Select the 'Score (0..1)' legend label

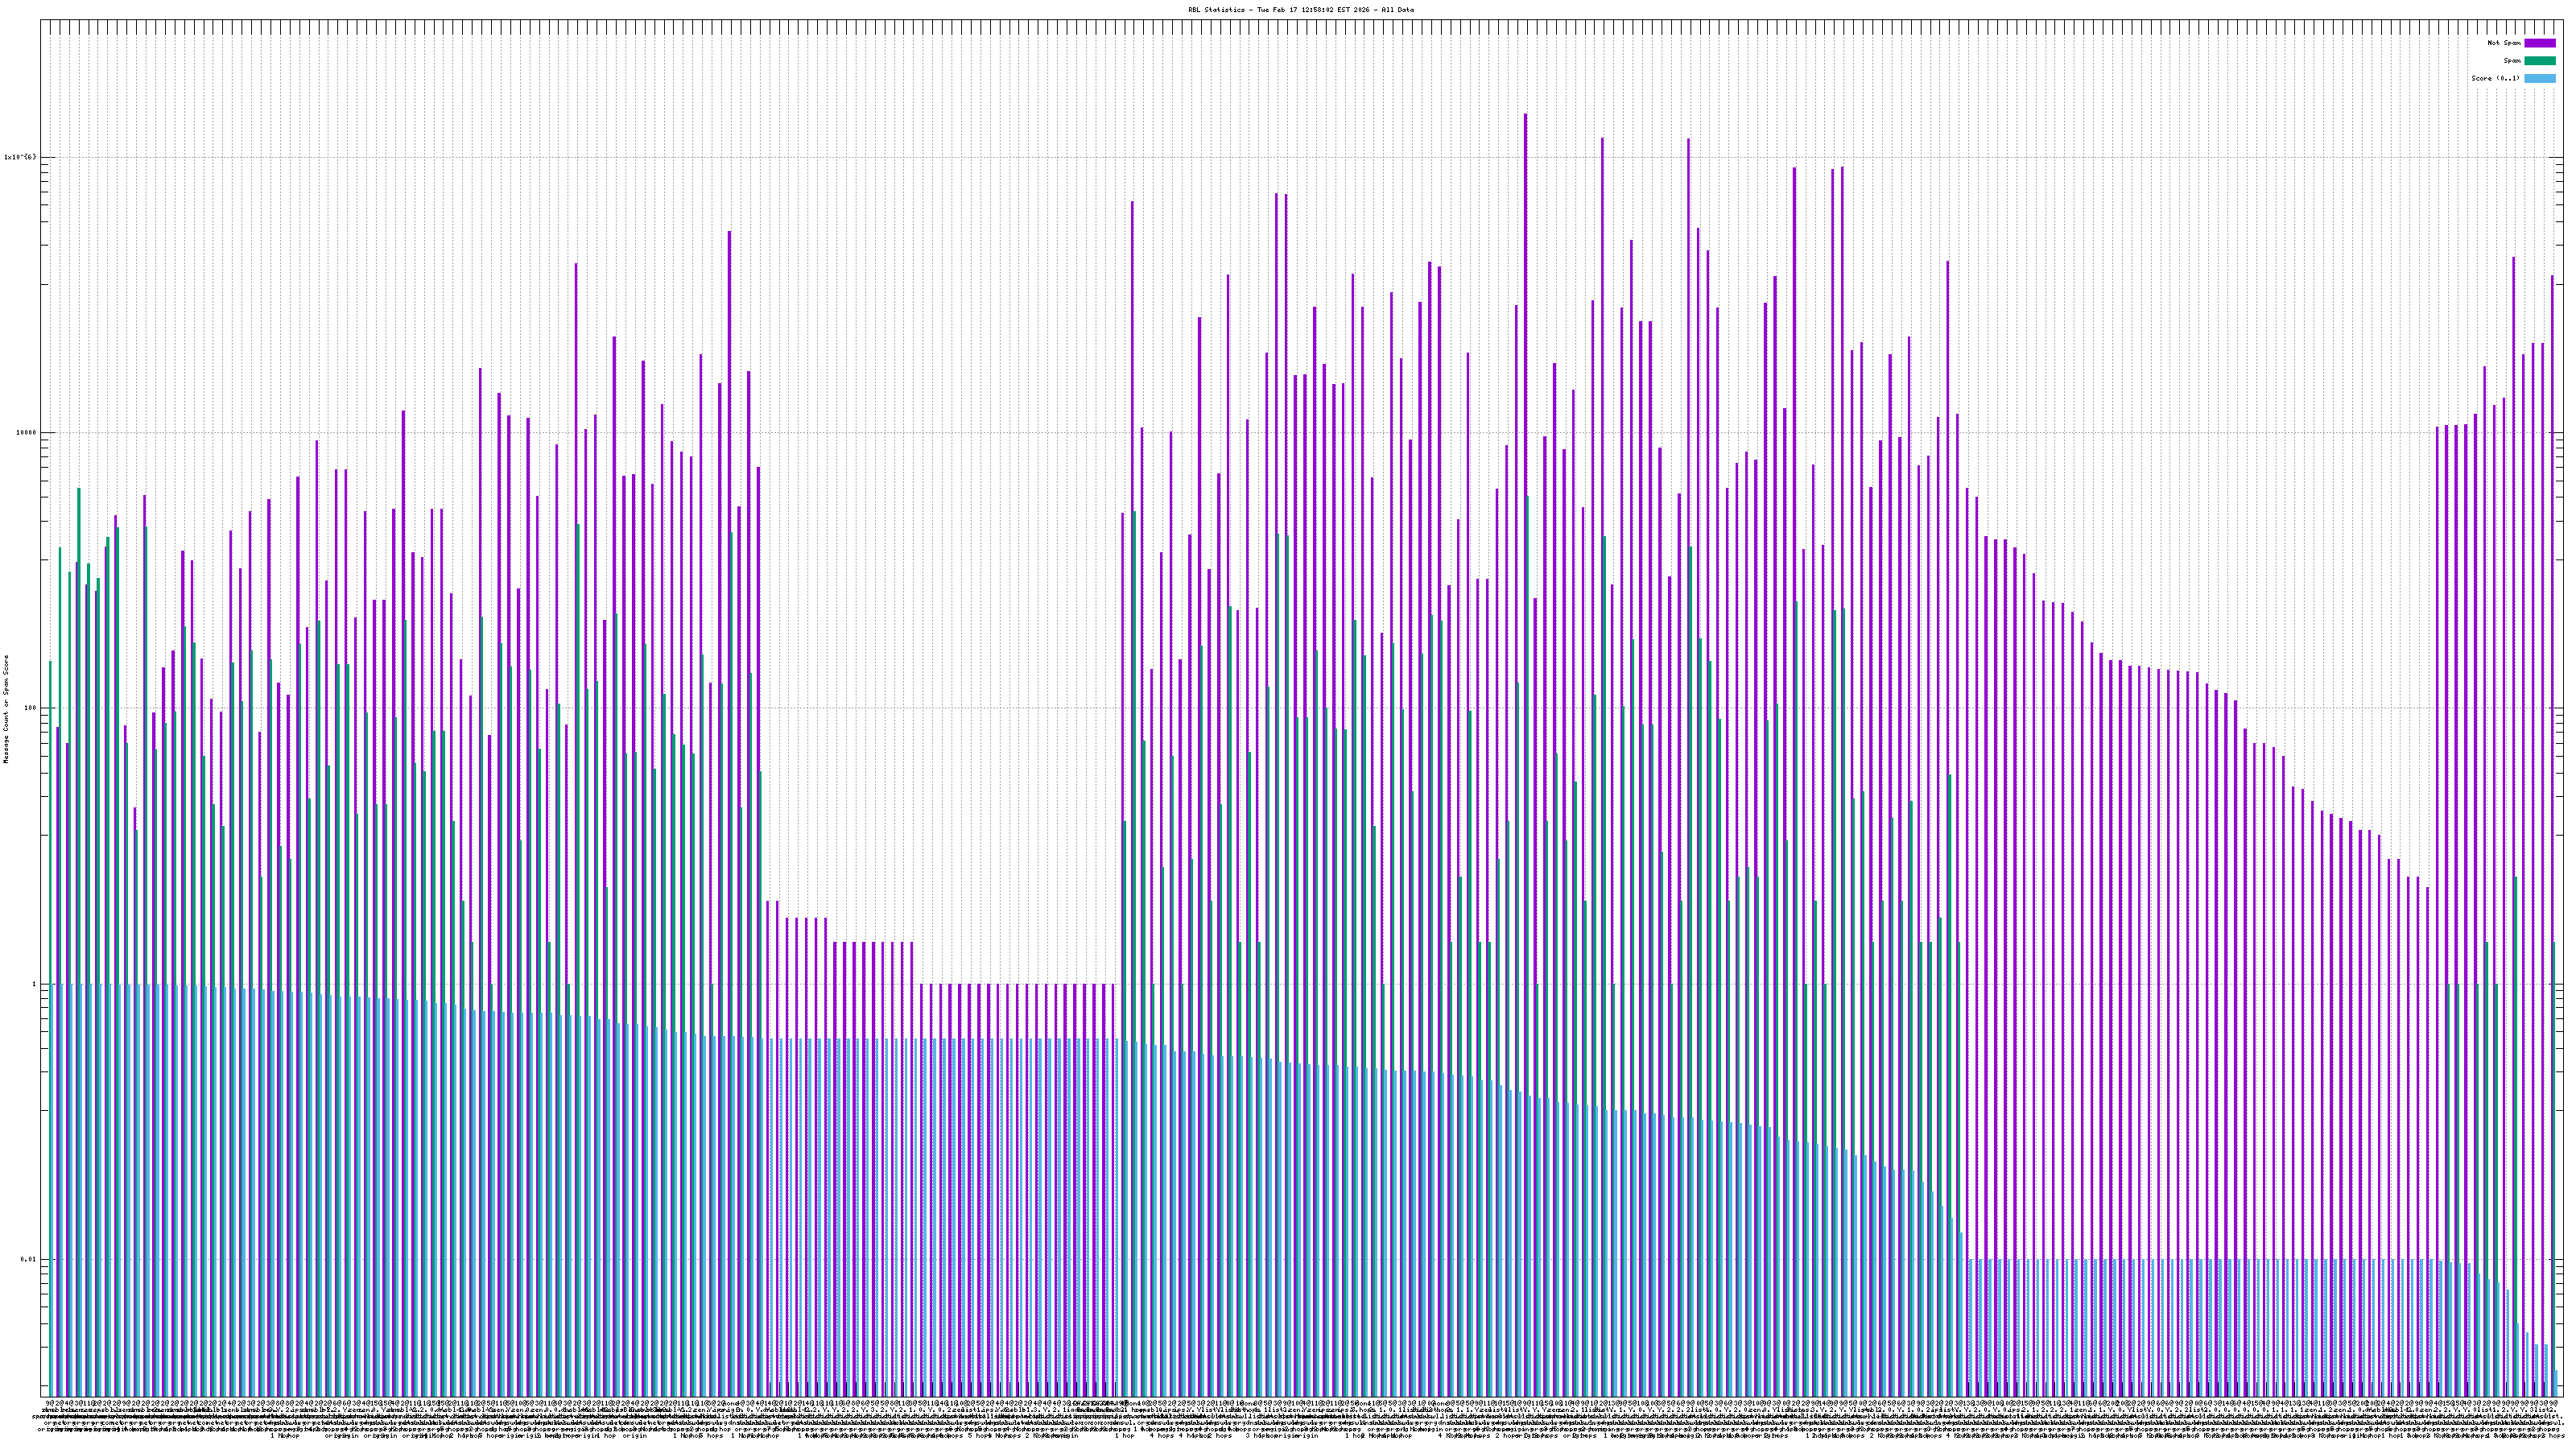coord(2495,78)
